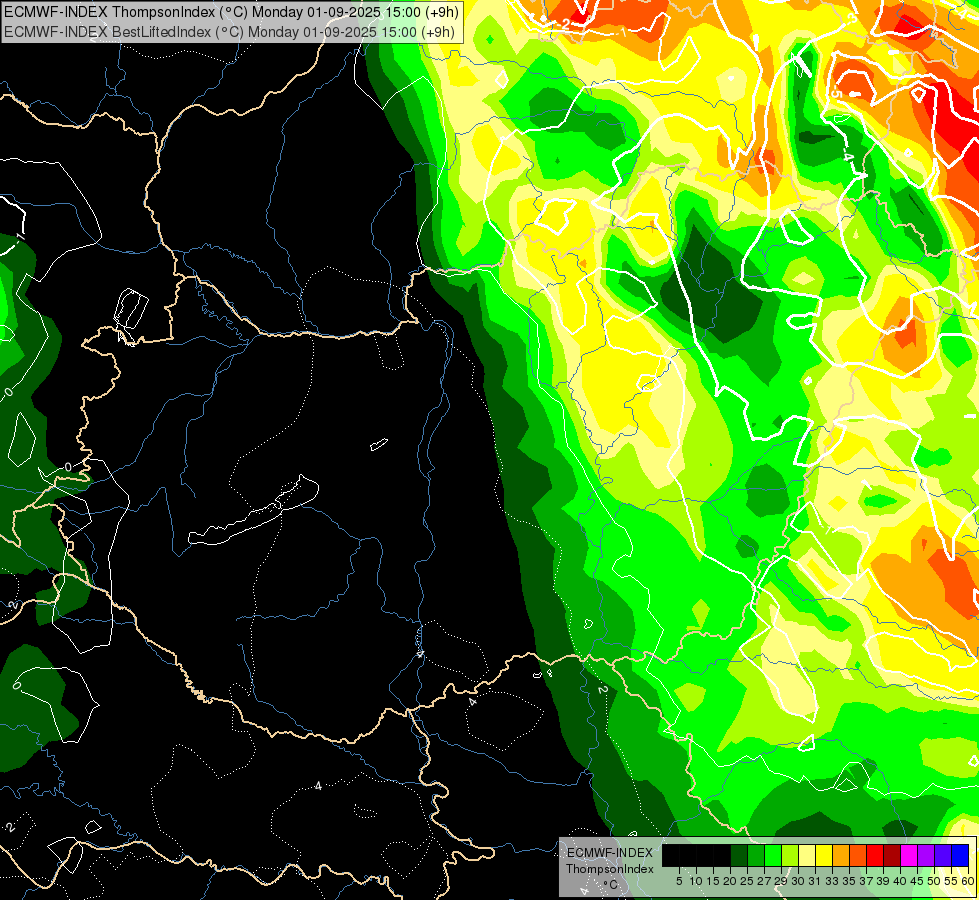The height and width of the screenshot is (900, 979).
Task: Select the bright red 37-39 legend swatch
Action: [875, 855]
